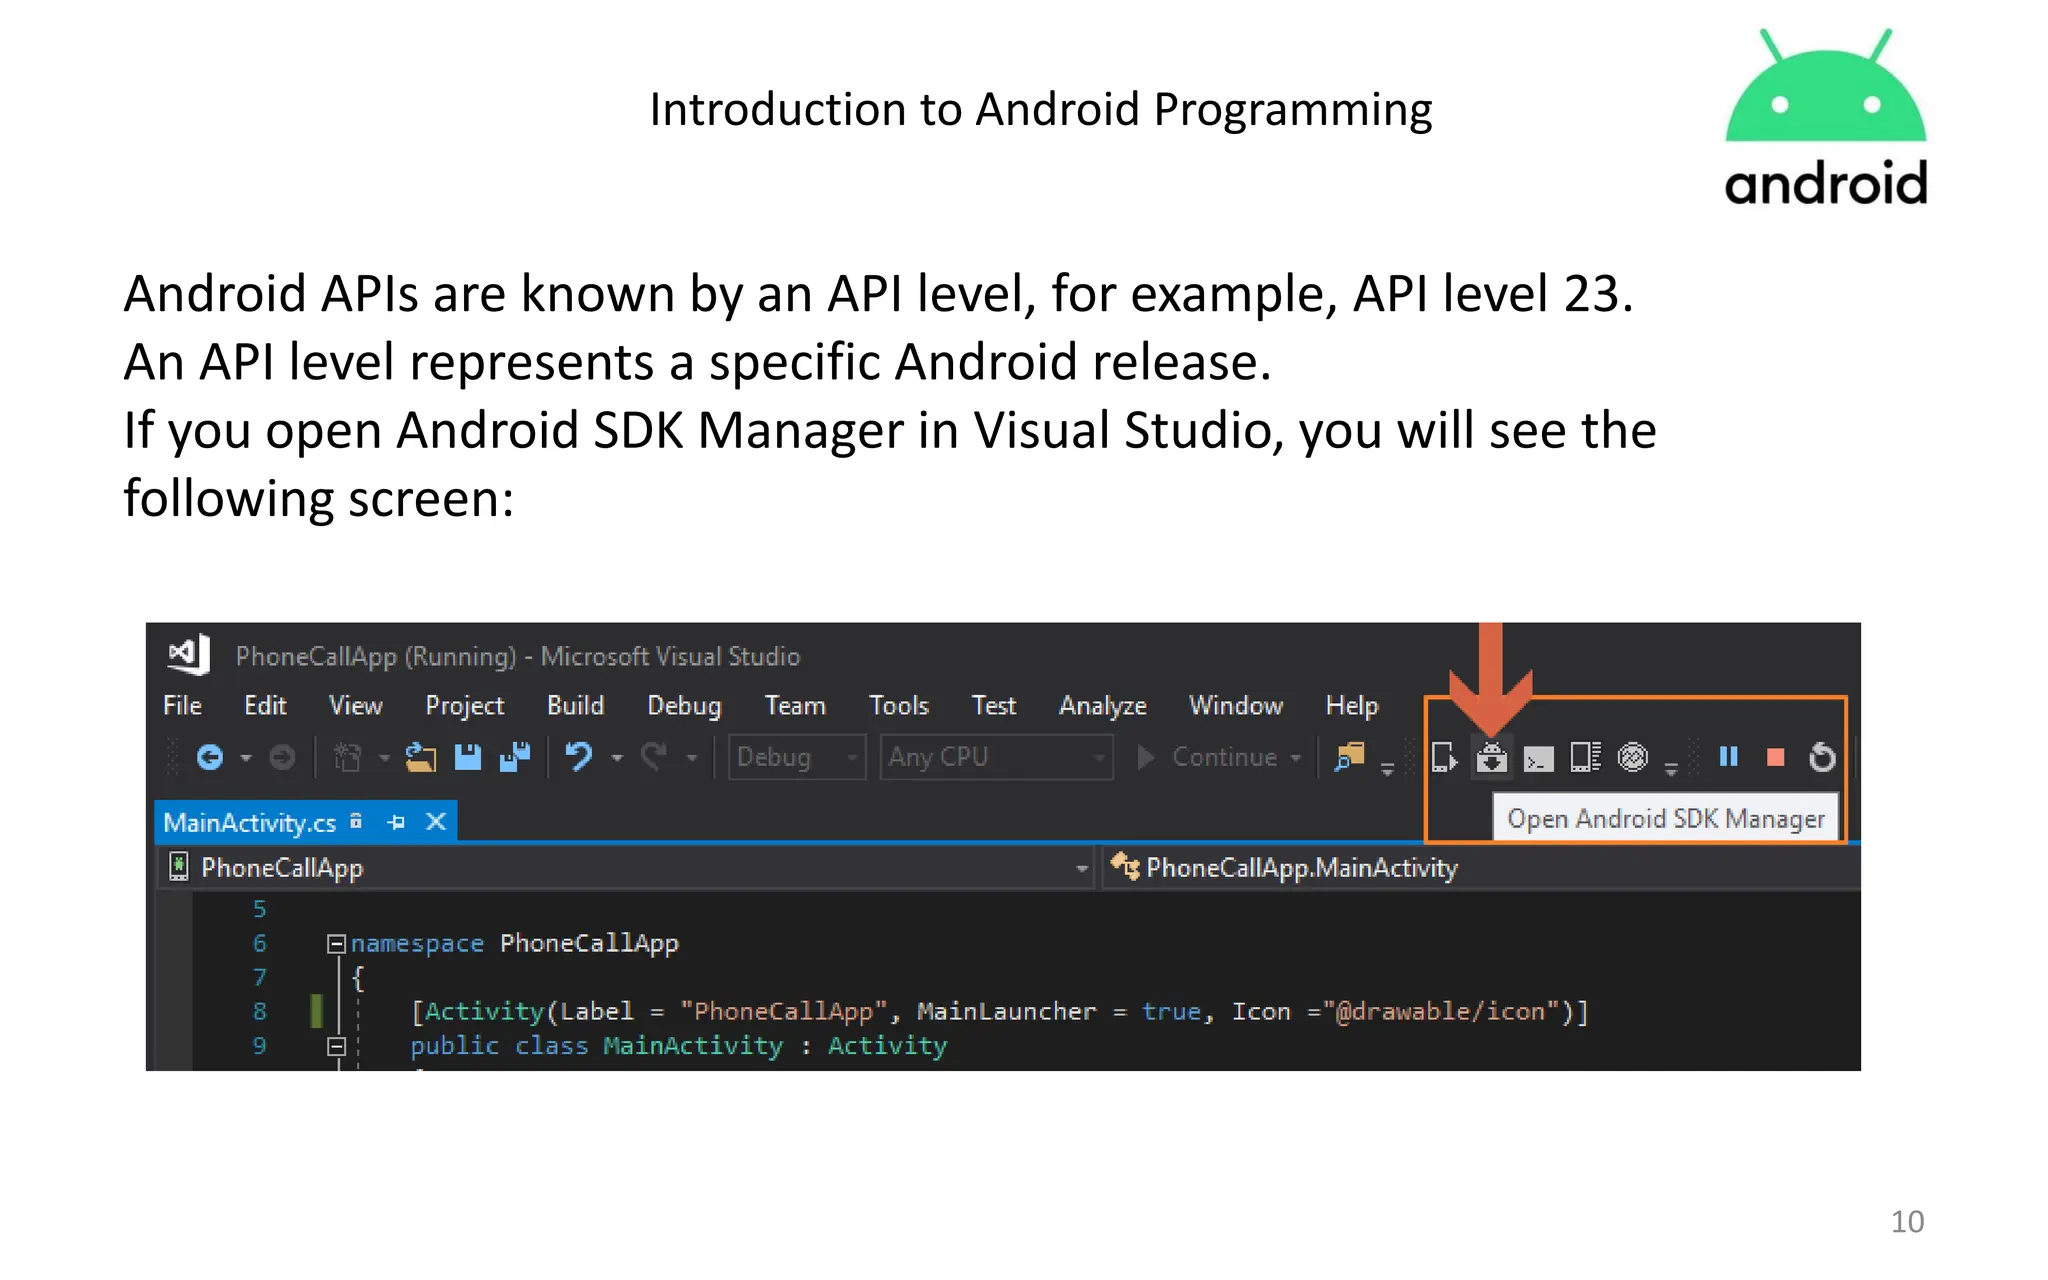Screen dimensions: 2048x1280
Task: Open the Redo history dropdown arrow
Action: pyautogui.click(x=691, y=759)
